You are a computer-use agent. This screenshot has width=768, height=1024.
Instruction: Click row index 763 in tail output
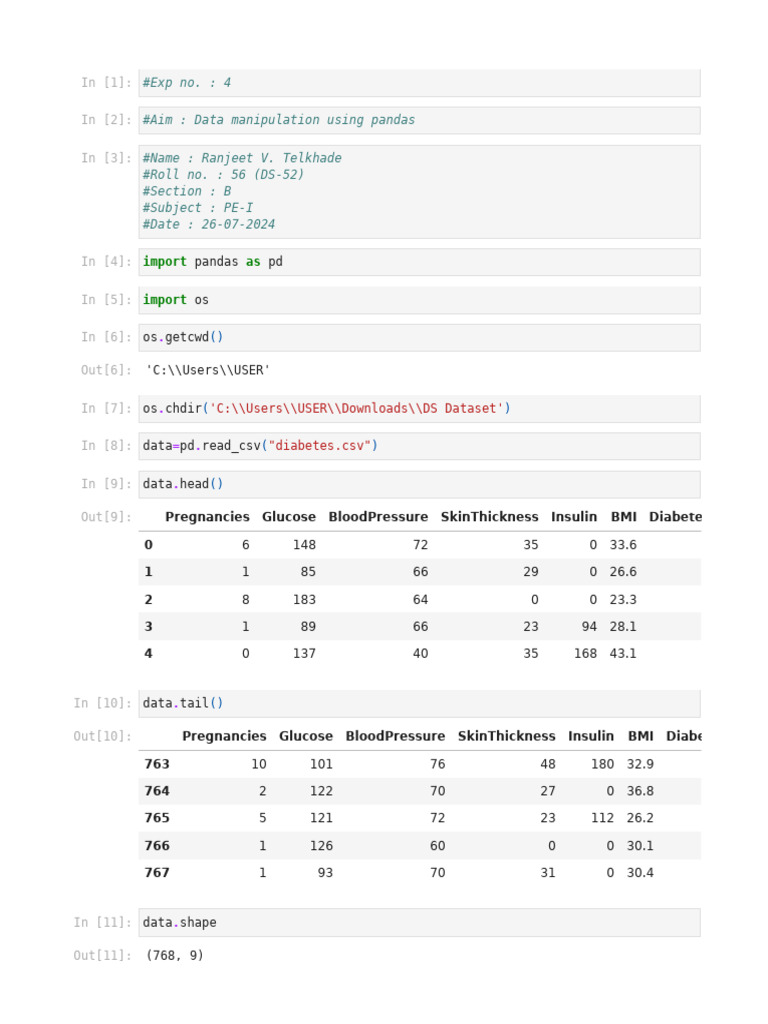click(157, 764)
